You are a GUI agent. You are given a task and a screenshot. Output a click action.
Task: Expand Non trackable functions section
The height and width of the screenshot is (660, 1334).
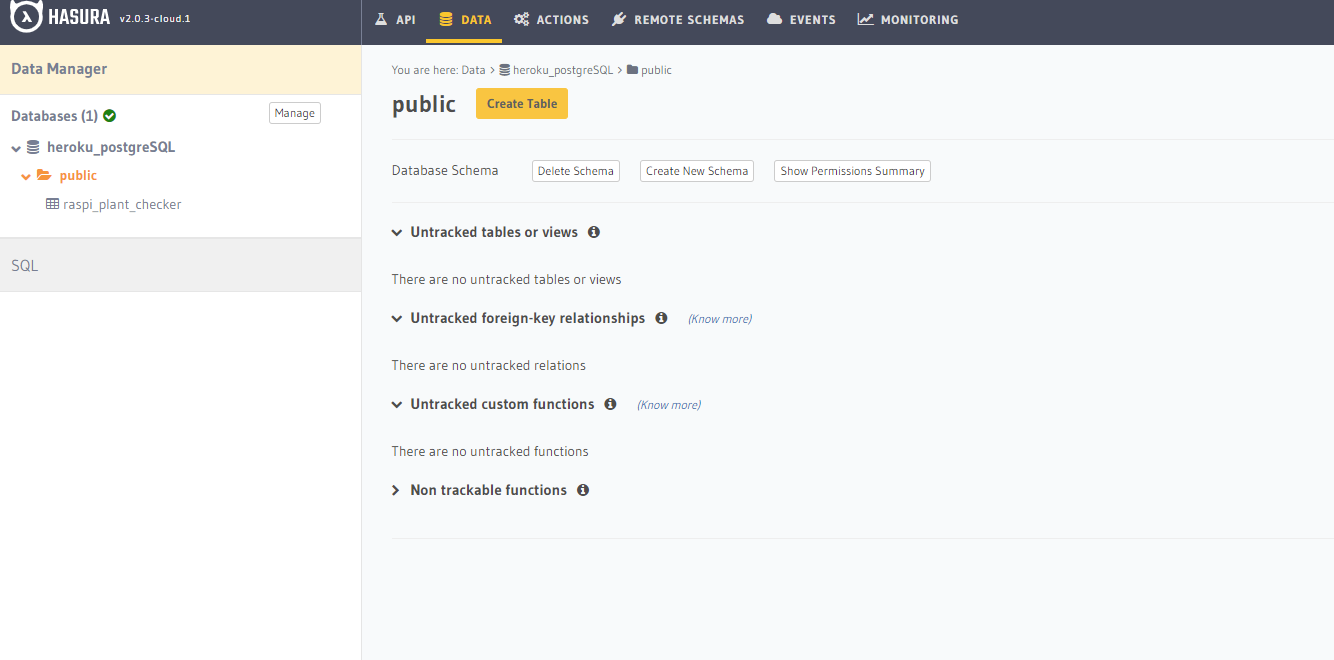(396, 490)
